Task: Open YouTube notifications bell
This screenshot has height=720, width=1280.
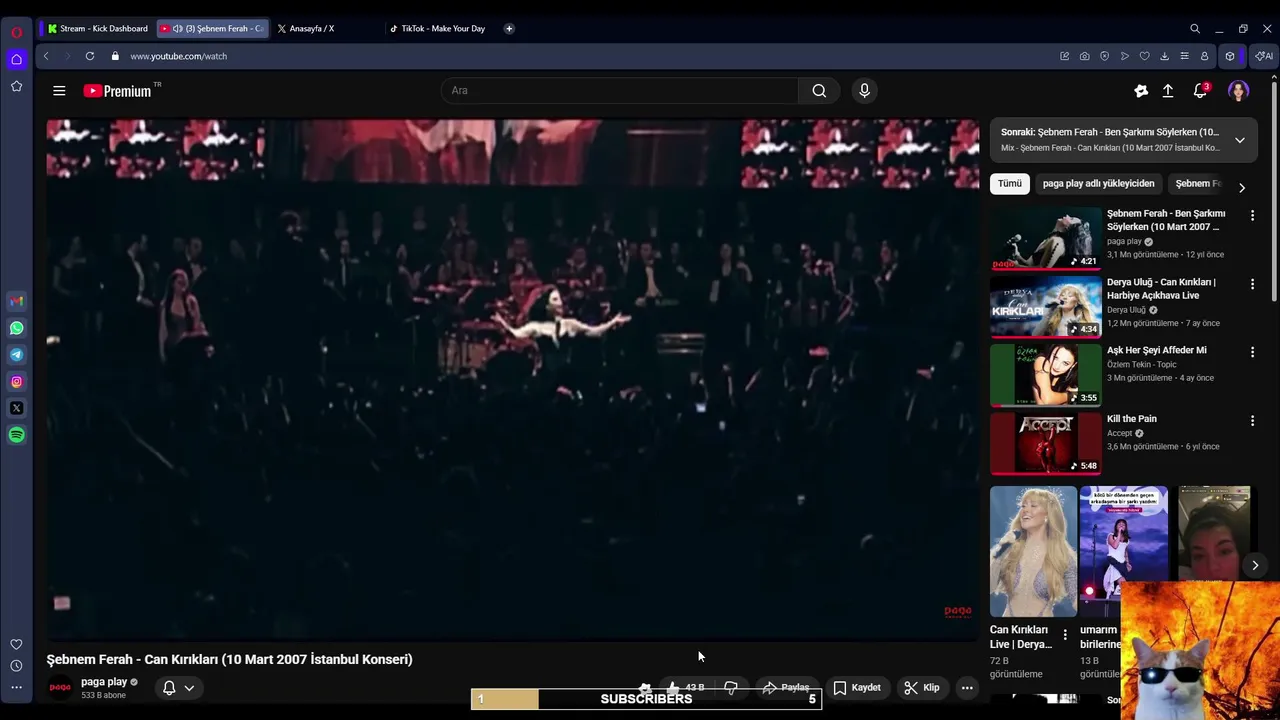Action: pyautogui.click(x=1200, y=91)
